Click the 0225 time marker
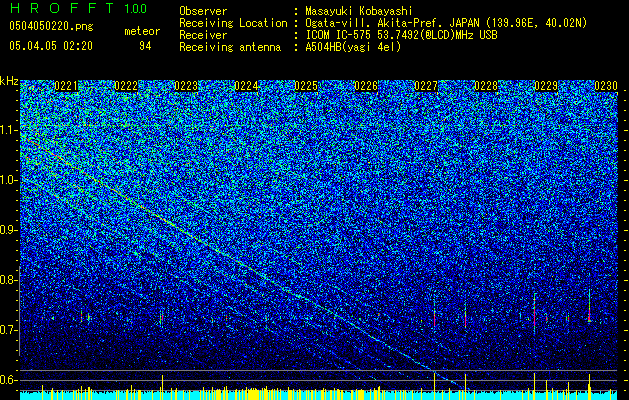The image size is (629, 400). pos(306,86)
